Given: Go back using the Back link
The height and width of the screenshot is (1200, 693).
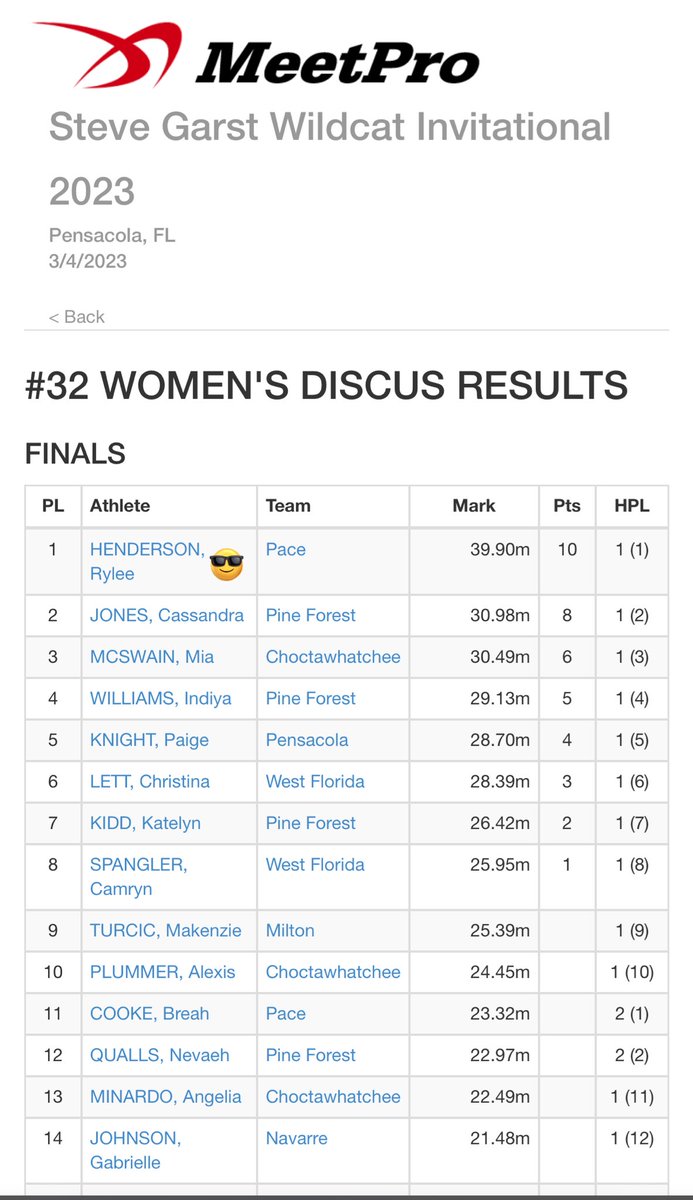Looking at the screenshot, I should click(77, 317).
